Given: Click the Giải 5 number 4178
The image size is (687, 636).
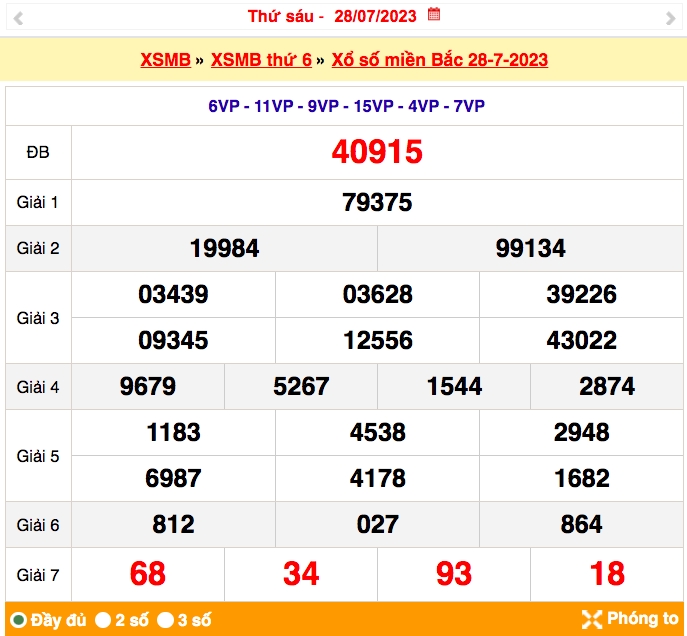Looking at the screenshot, I should pyautogui.click(x=377, y=478).
